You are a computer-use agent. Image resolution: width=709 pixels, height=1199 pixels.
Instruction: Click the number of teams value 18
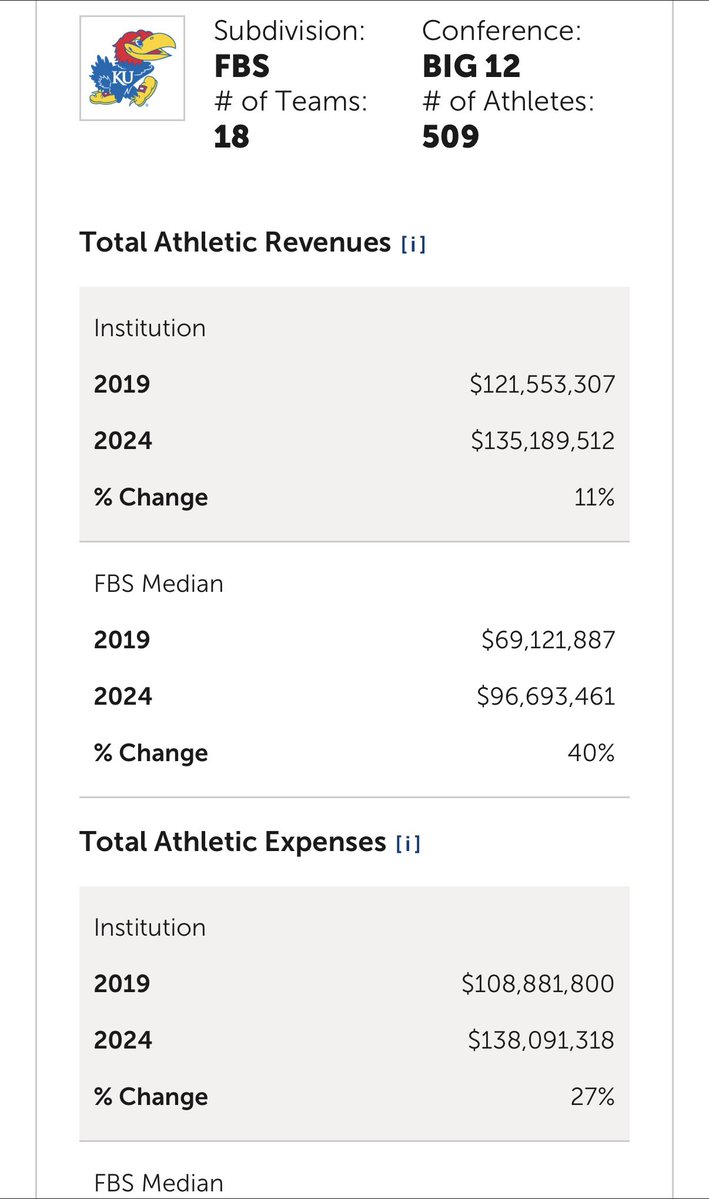[x=231, y=135]
